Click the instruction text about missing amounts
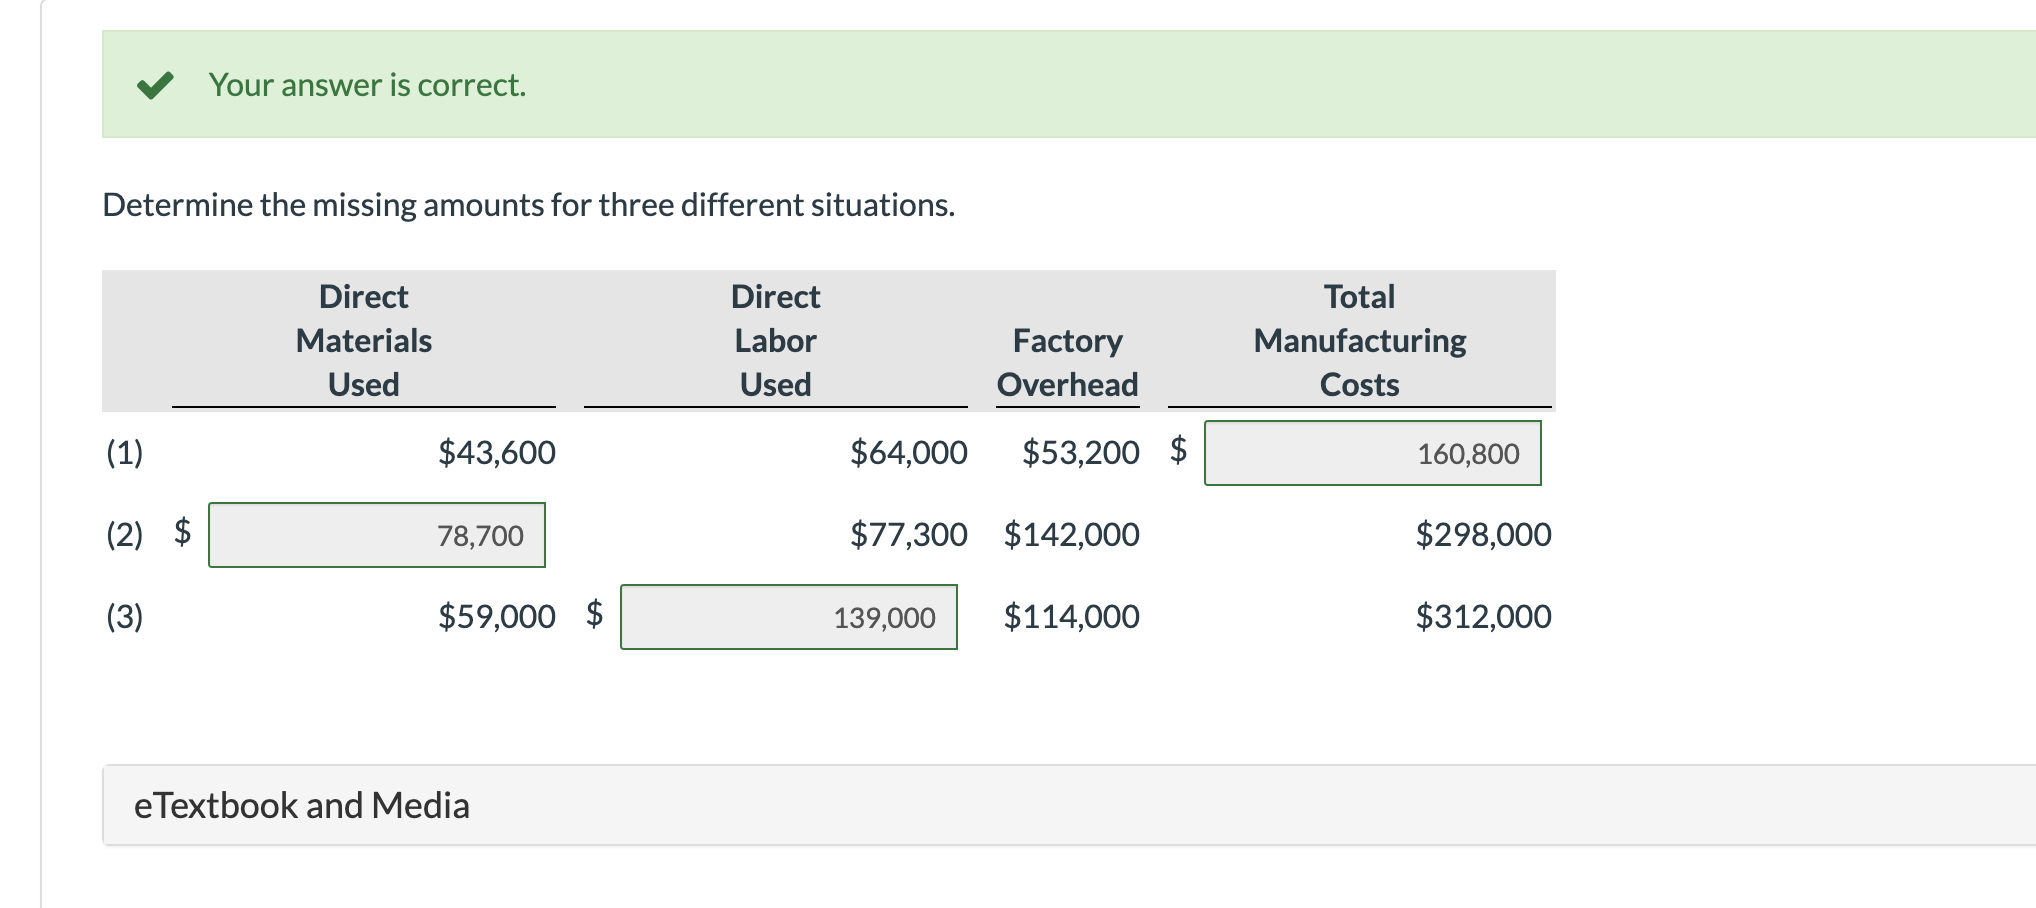The height and width of the screenshot is (908, 2036). [529, 205]
